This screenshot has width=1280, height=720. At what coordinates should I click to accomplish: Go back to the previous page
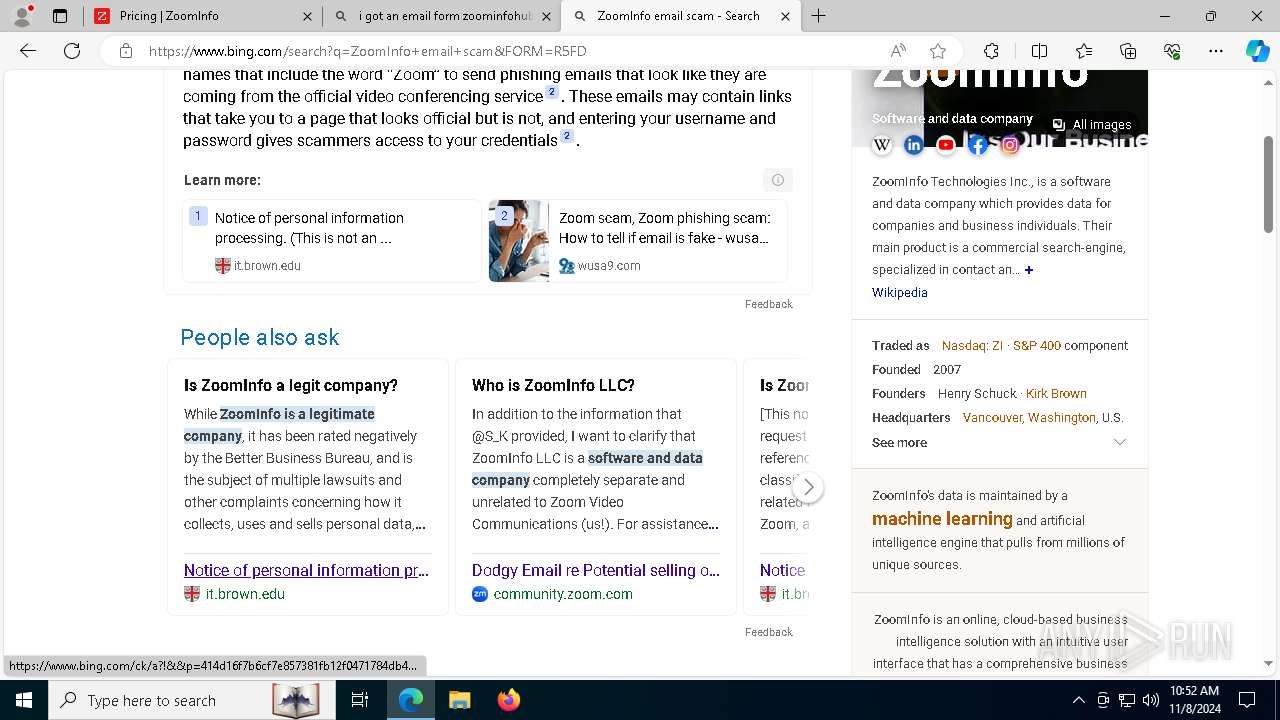point(28,51)
